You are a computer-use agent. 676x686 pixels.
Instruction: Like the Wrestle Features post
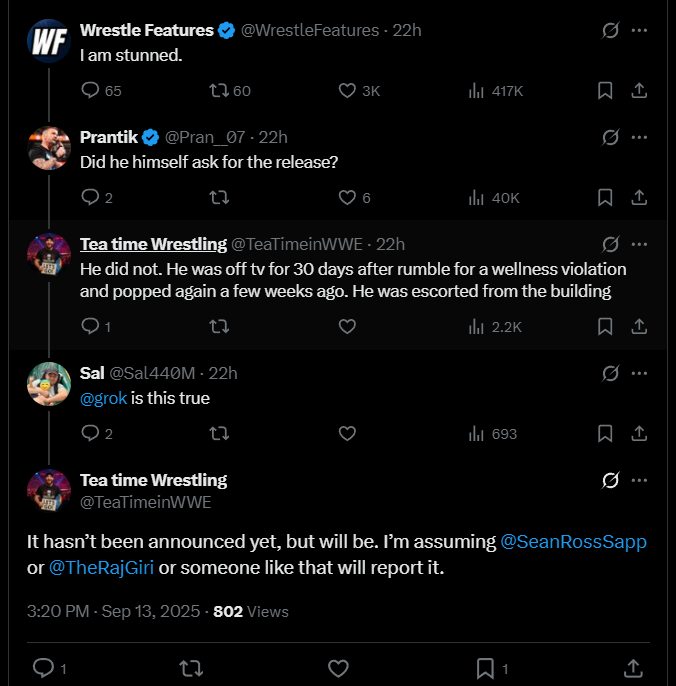click(x=348, y=91)
